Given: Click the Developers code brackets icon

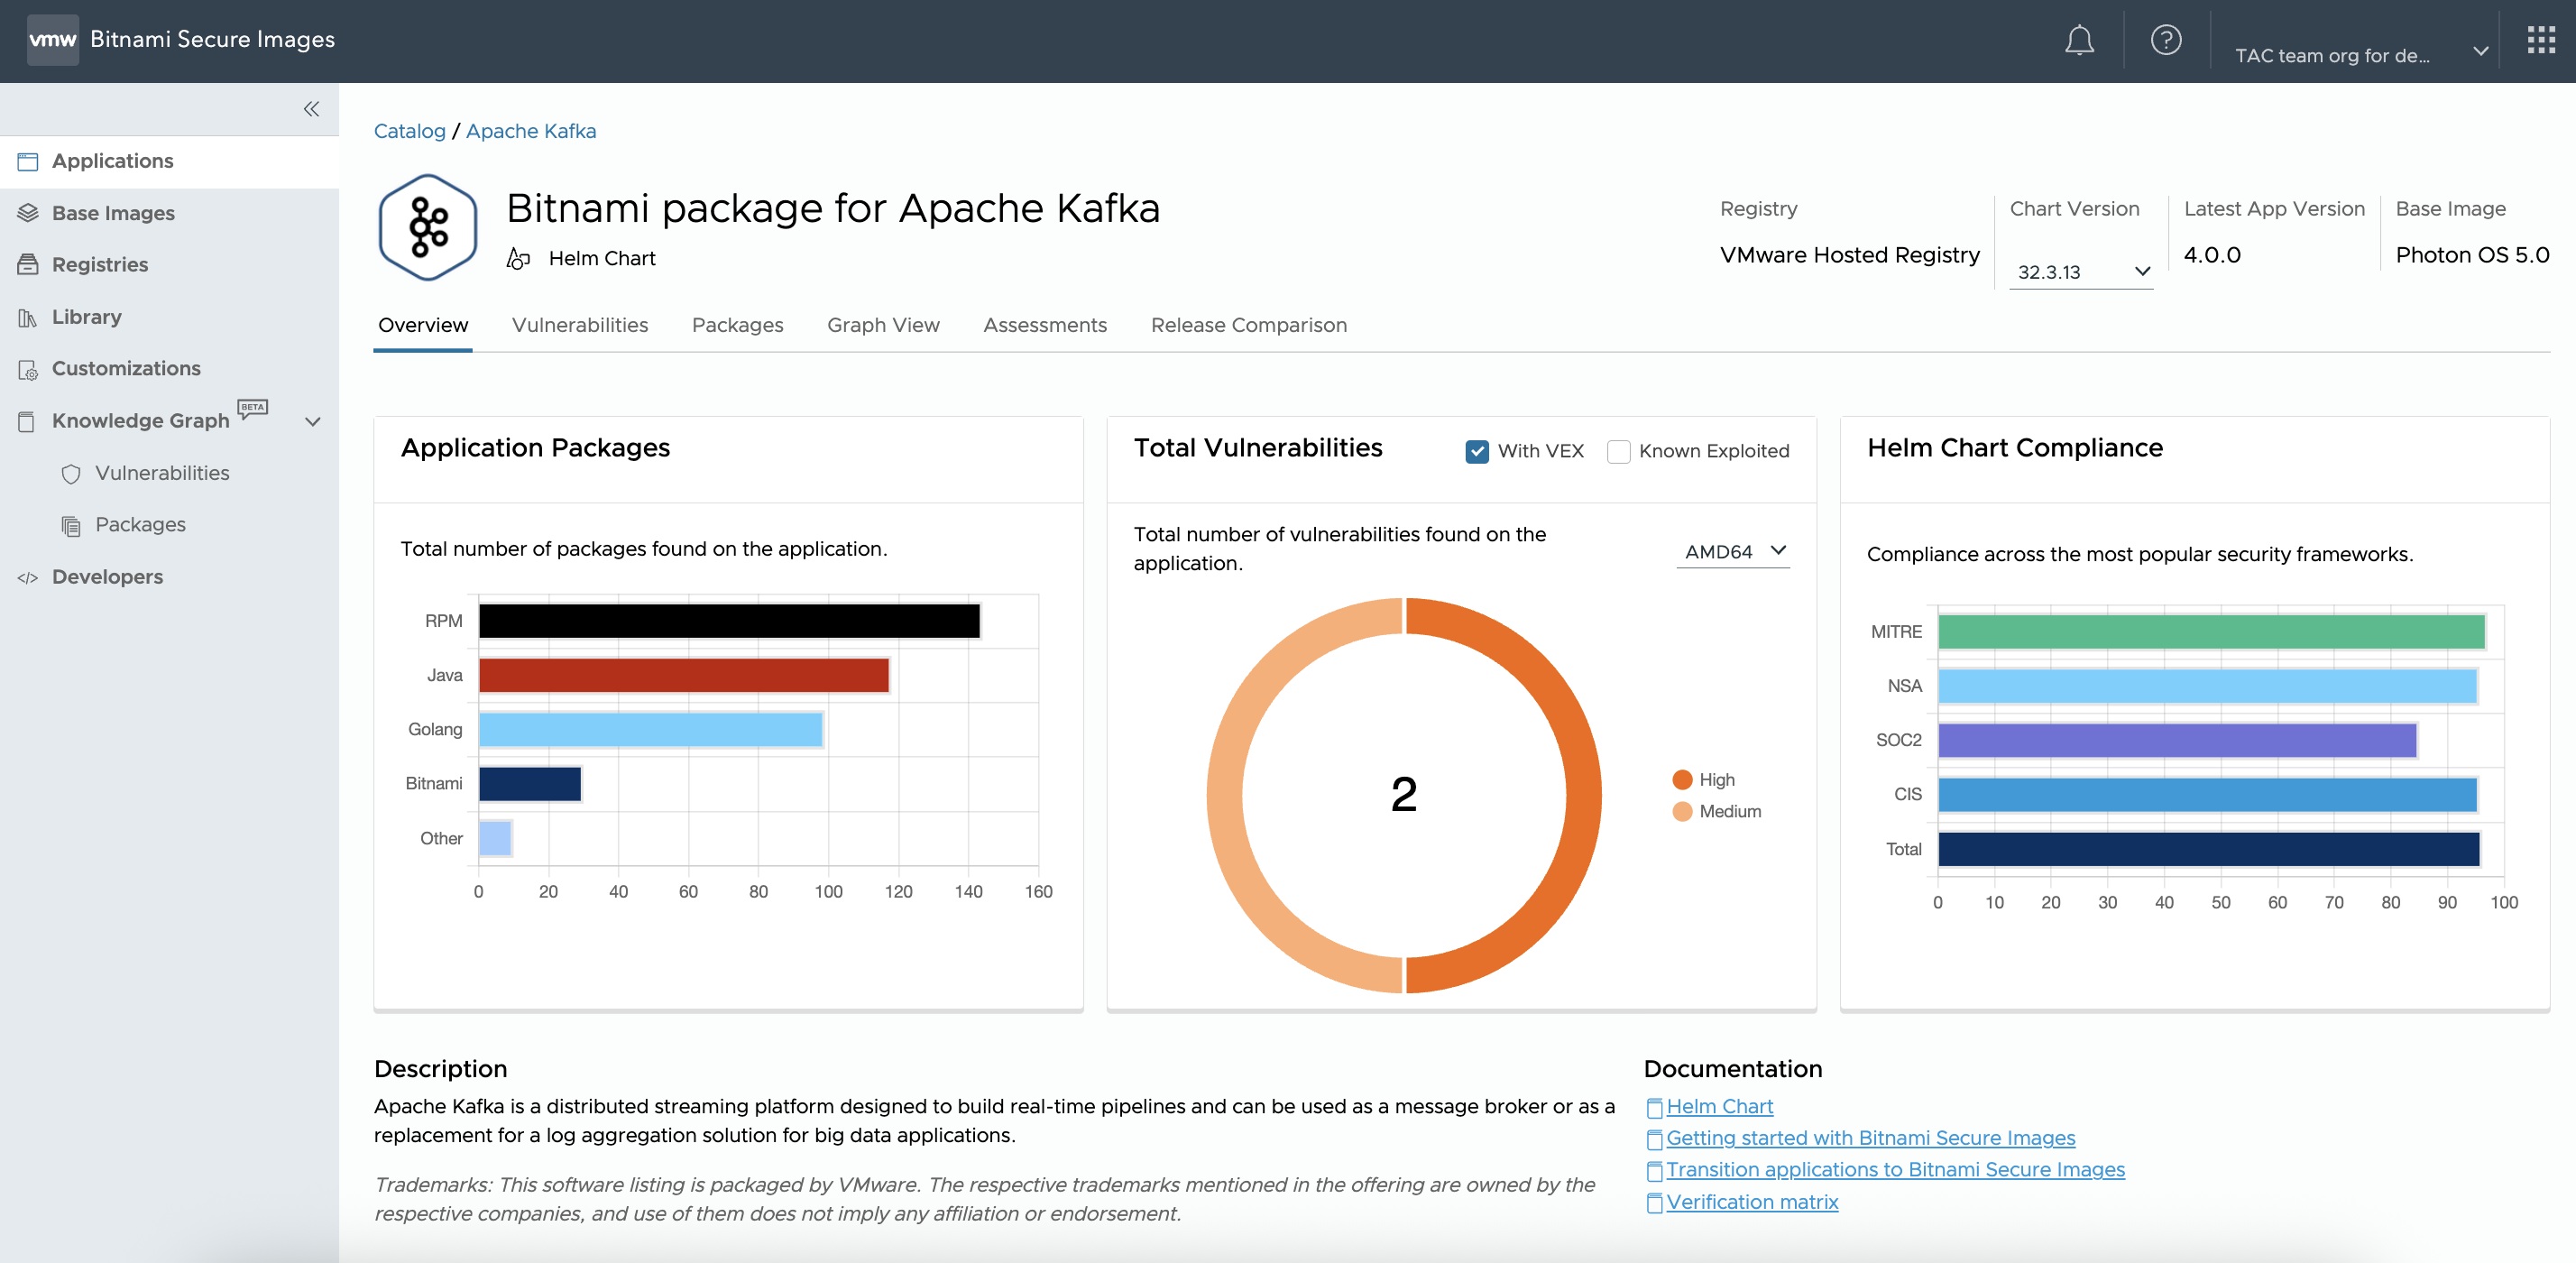Looking at the screenshot, I should click(x=28, y=578).
